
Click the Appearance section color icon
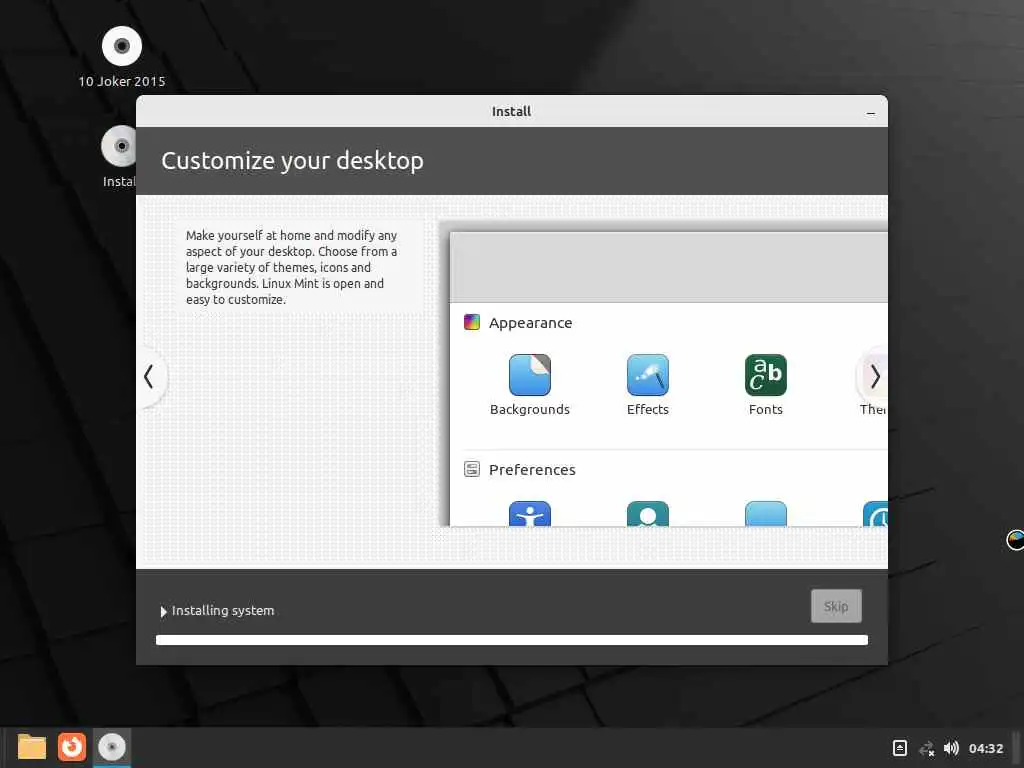(x=472, y=322)
